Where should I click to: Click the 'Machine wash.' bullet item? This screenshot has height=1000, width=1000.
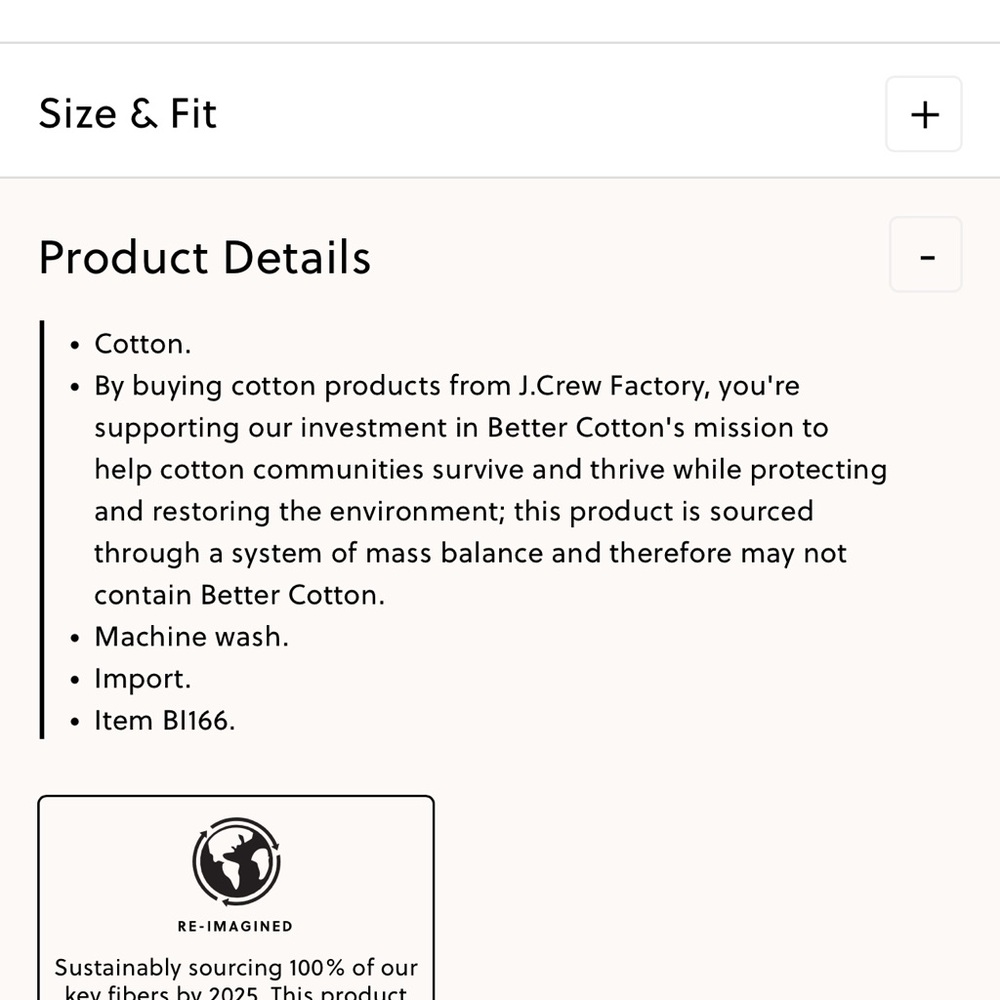coord(191,636)
